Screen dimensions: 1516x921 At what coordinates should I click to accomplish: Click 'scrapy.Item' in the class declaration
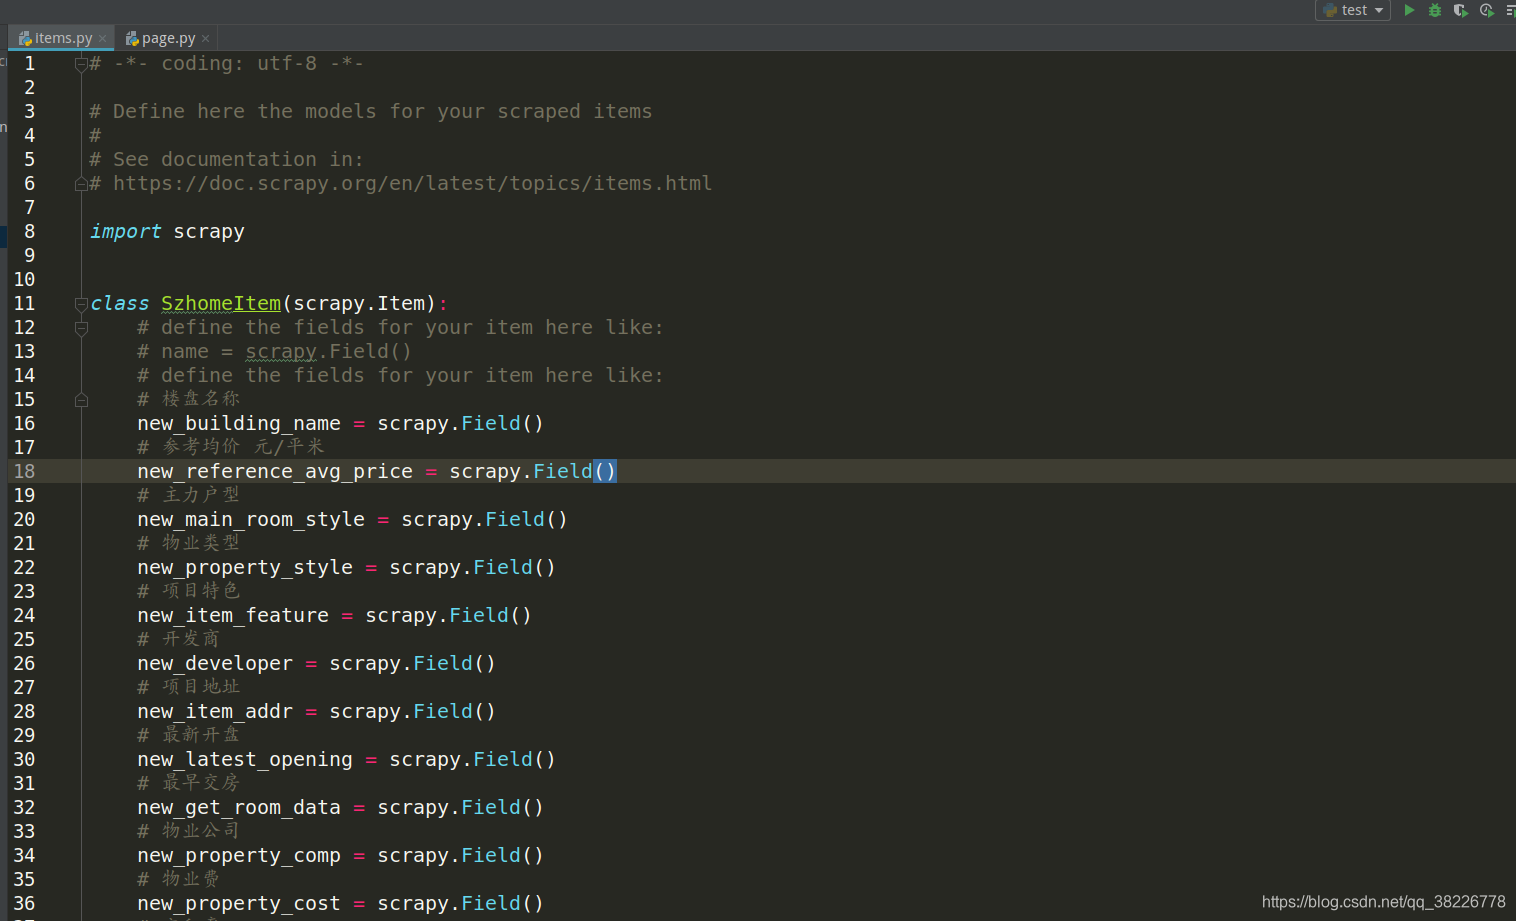[359, 303]
